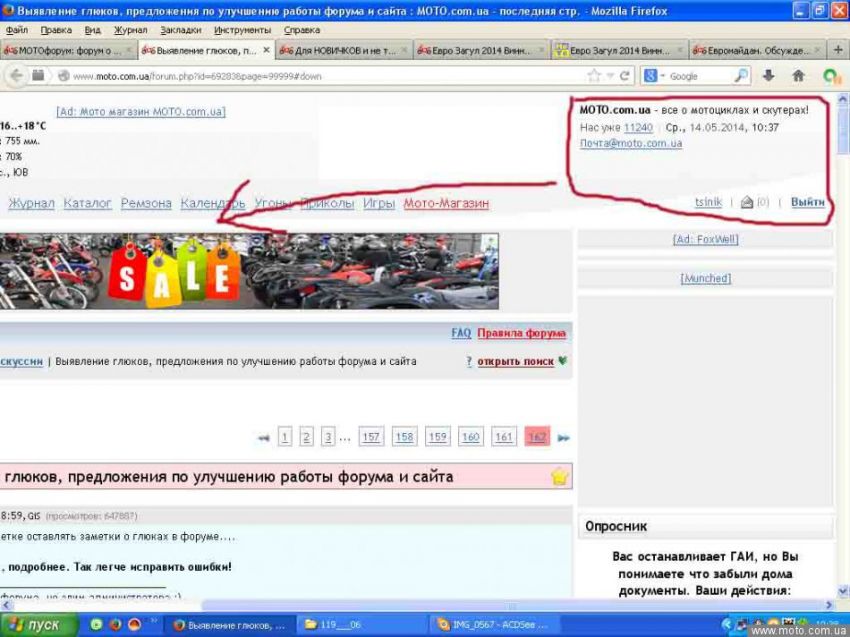Open the mail envelope icon beside tsinik
Screen dimensions: 850x637
point(747,202)
